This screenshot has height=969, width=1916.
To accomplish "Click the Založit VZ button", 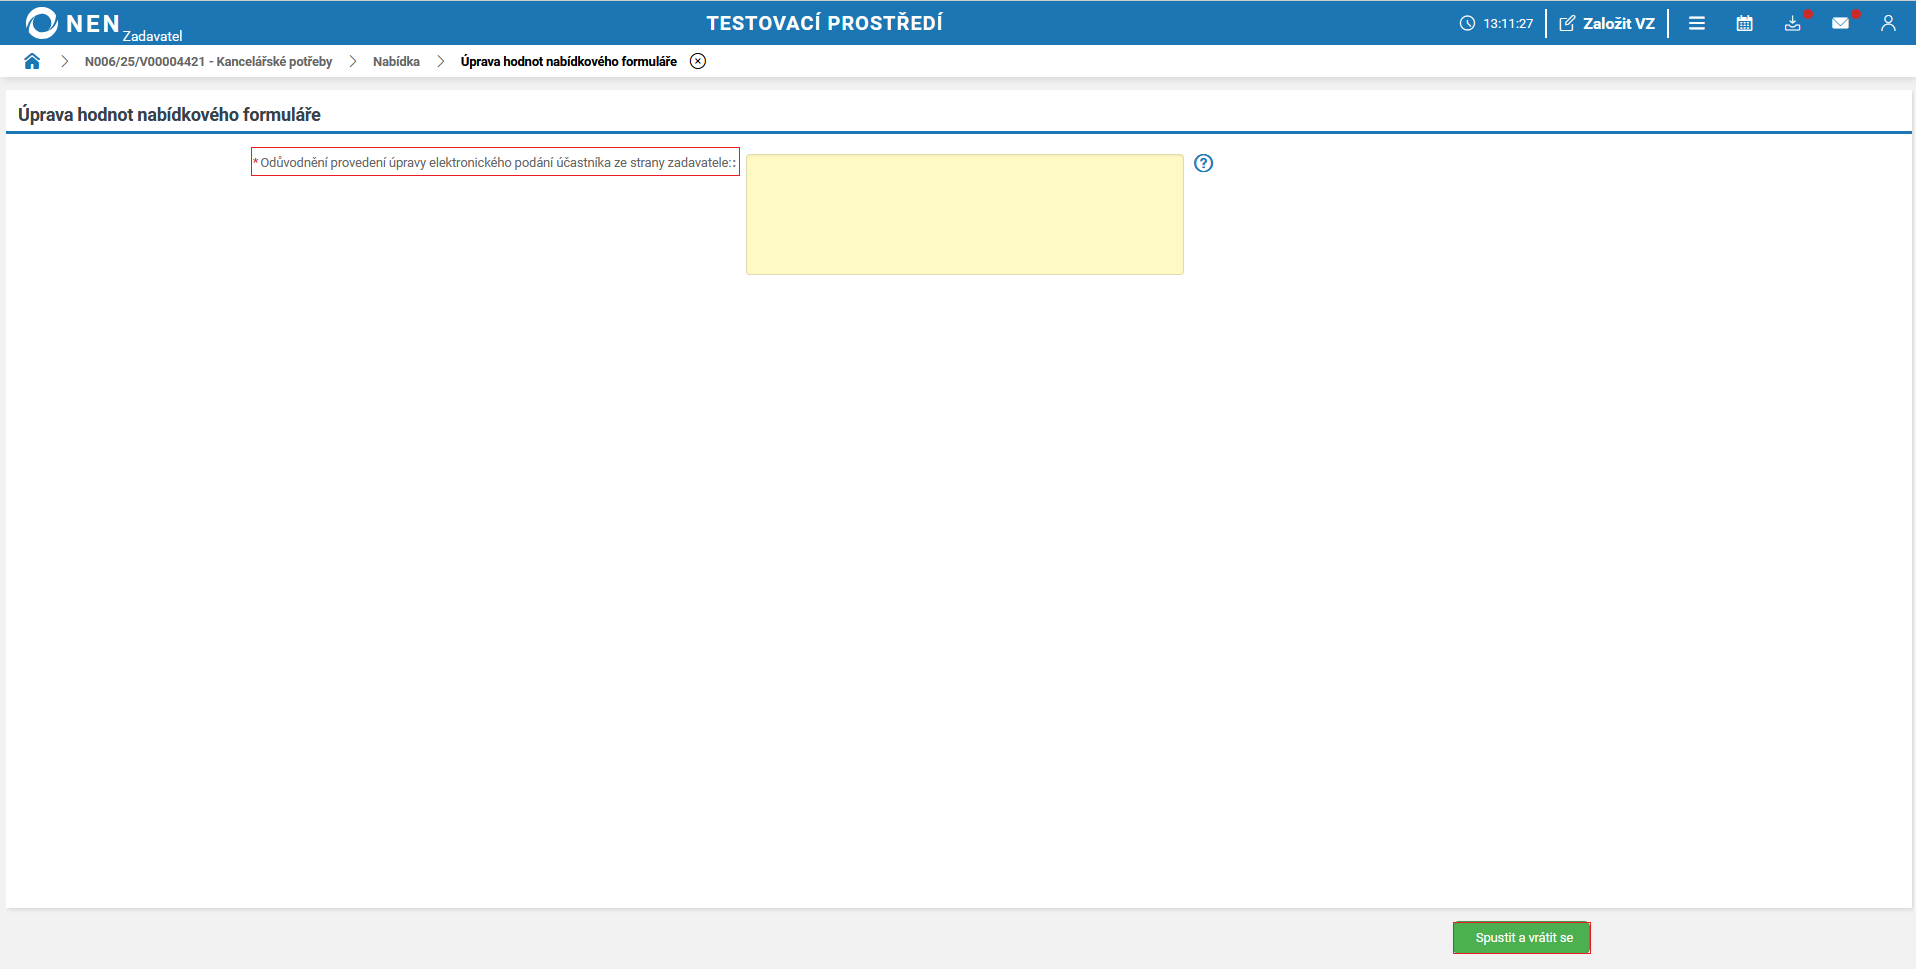I will click(1607, 23).
